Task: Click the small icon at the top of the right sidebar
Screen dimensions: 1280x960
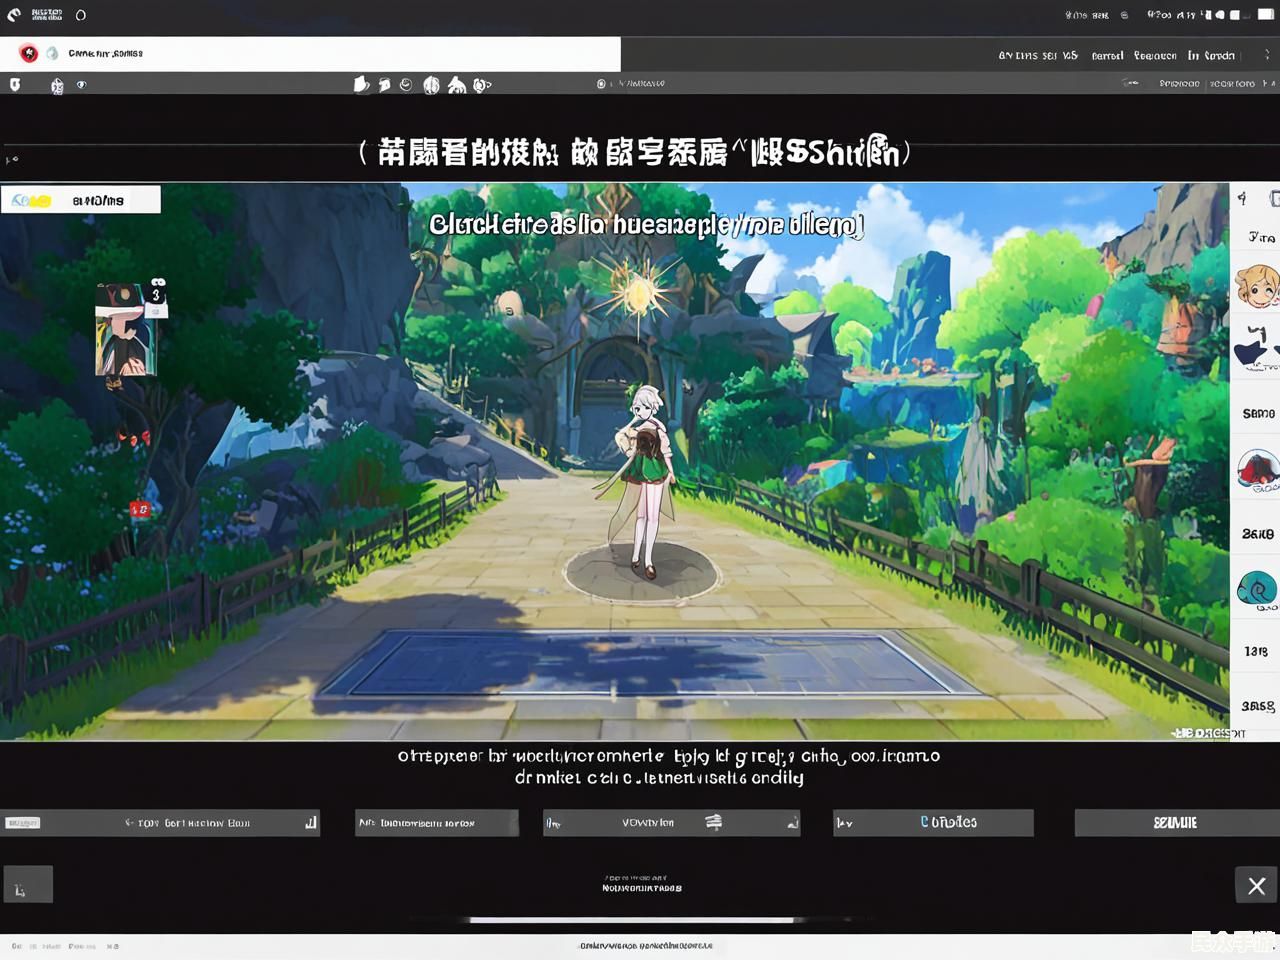Action: 1242,198
